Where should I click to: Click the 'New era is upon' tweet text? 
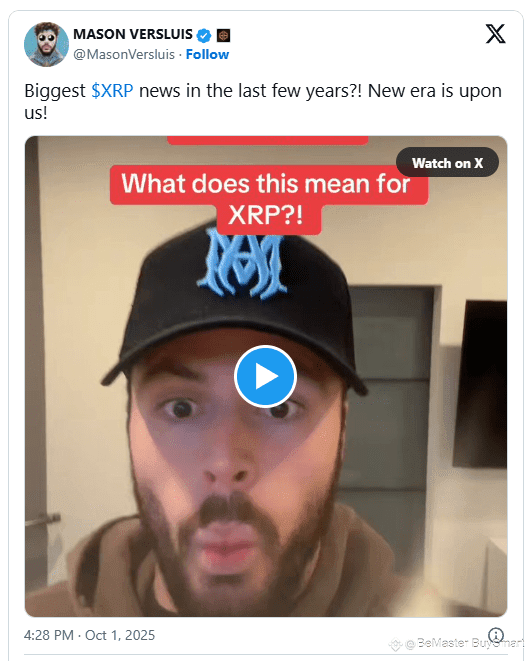click(435, 91)
